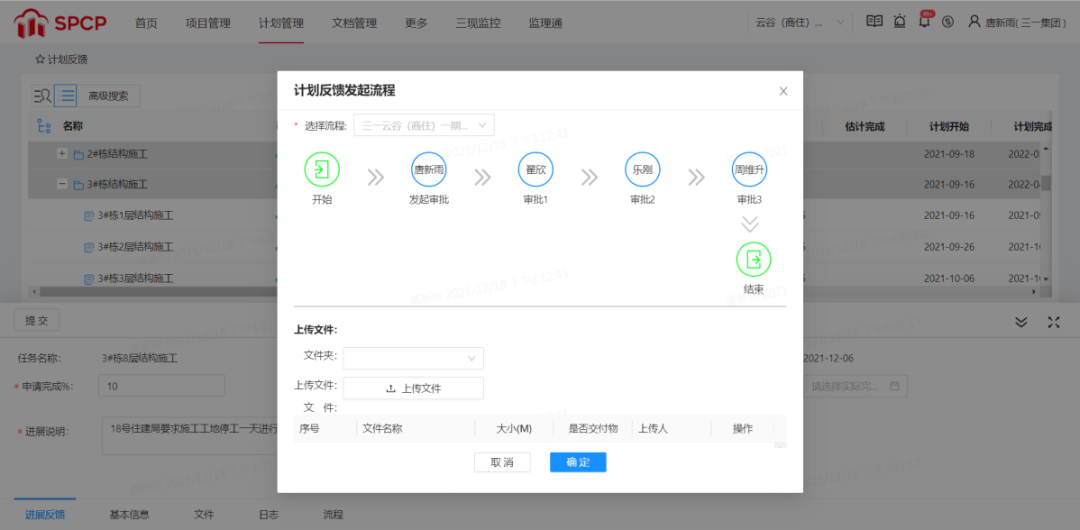The image size is (1080, 530).
Task: Select the 审批3 approver node 周维升
Action: [749, 170]
